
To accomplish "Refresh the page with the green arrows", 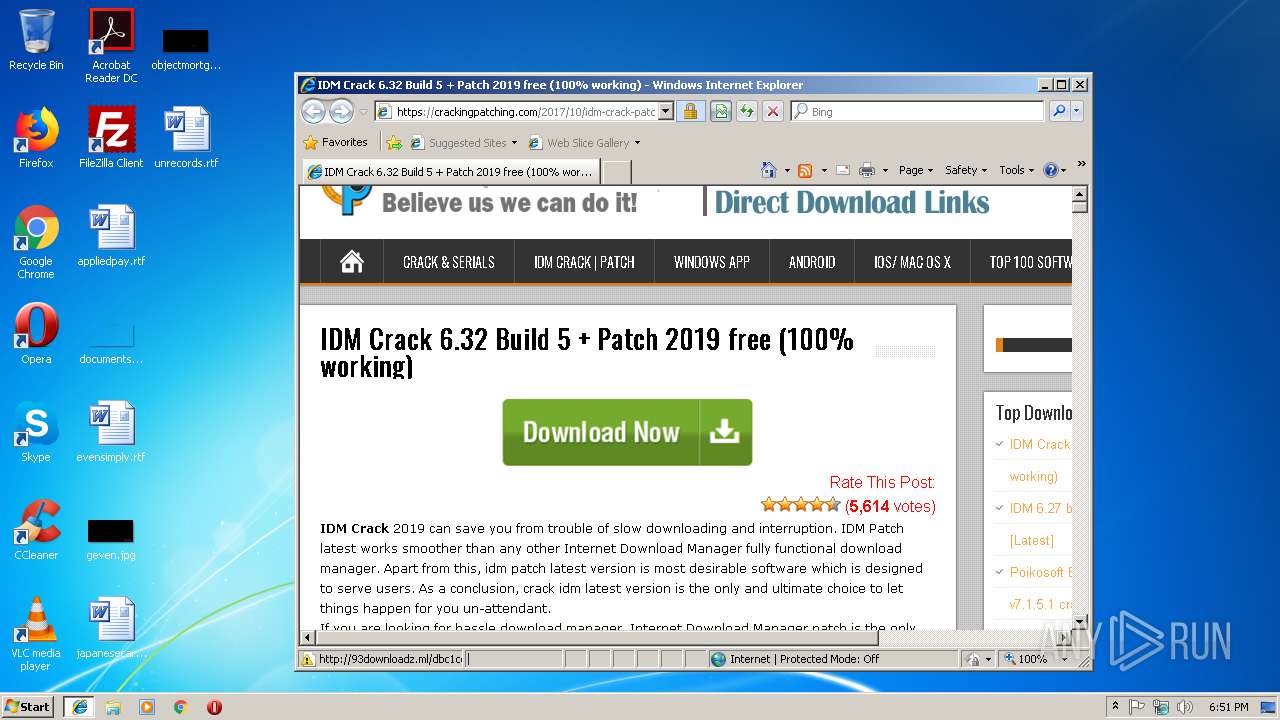I will (746, 112).
